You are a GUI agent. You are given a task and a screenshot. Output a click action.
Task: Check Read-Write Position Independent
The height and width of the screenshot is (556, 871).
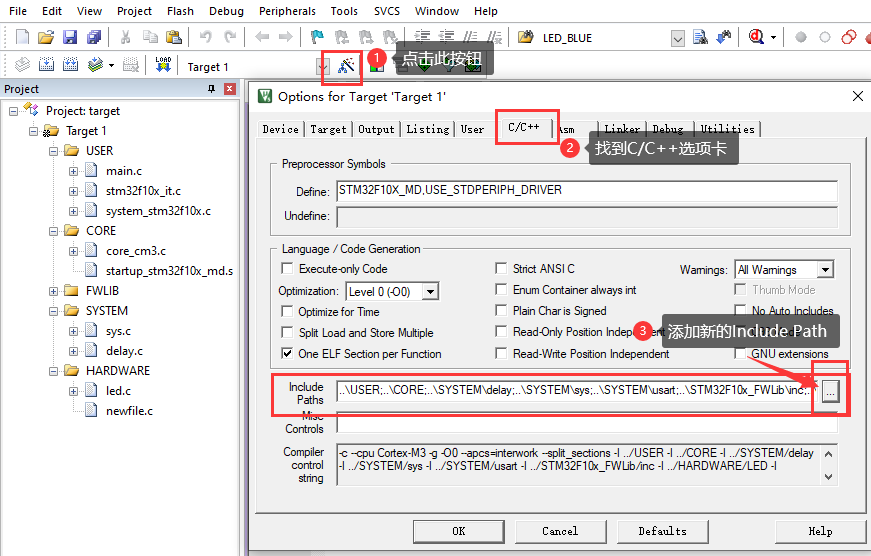click(501, 354)
